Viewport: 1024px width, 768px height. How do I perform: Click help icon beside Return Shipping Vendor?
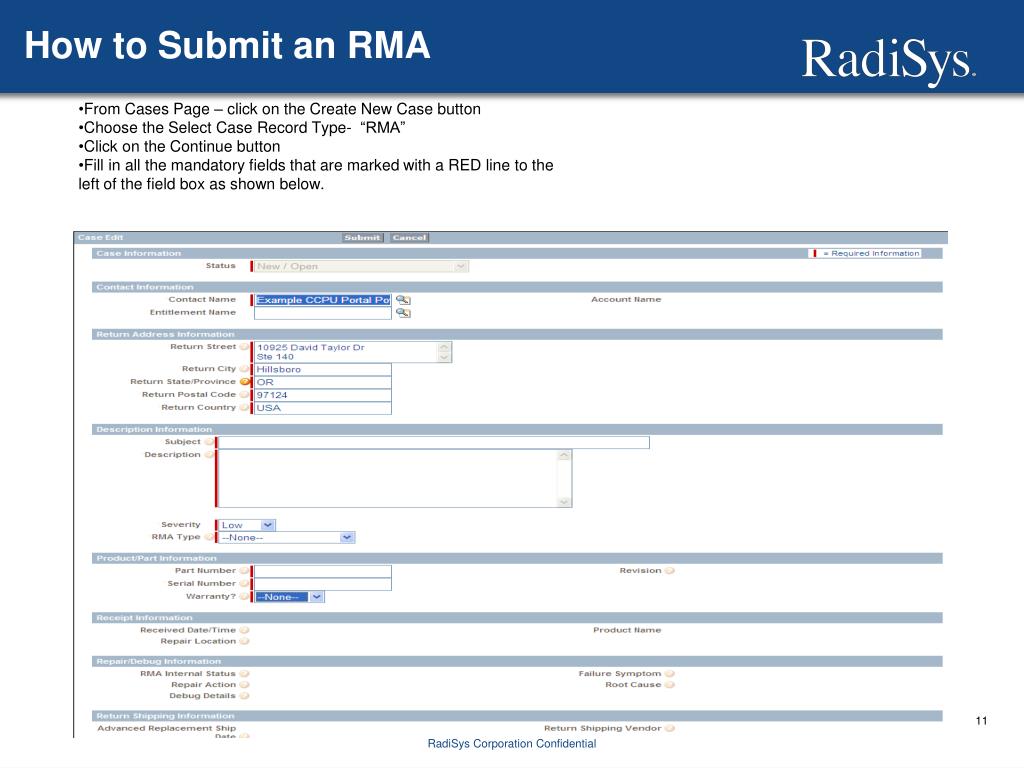[669, 728]
